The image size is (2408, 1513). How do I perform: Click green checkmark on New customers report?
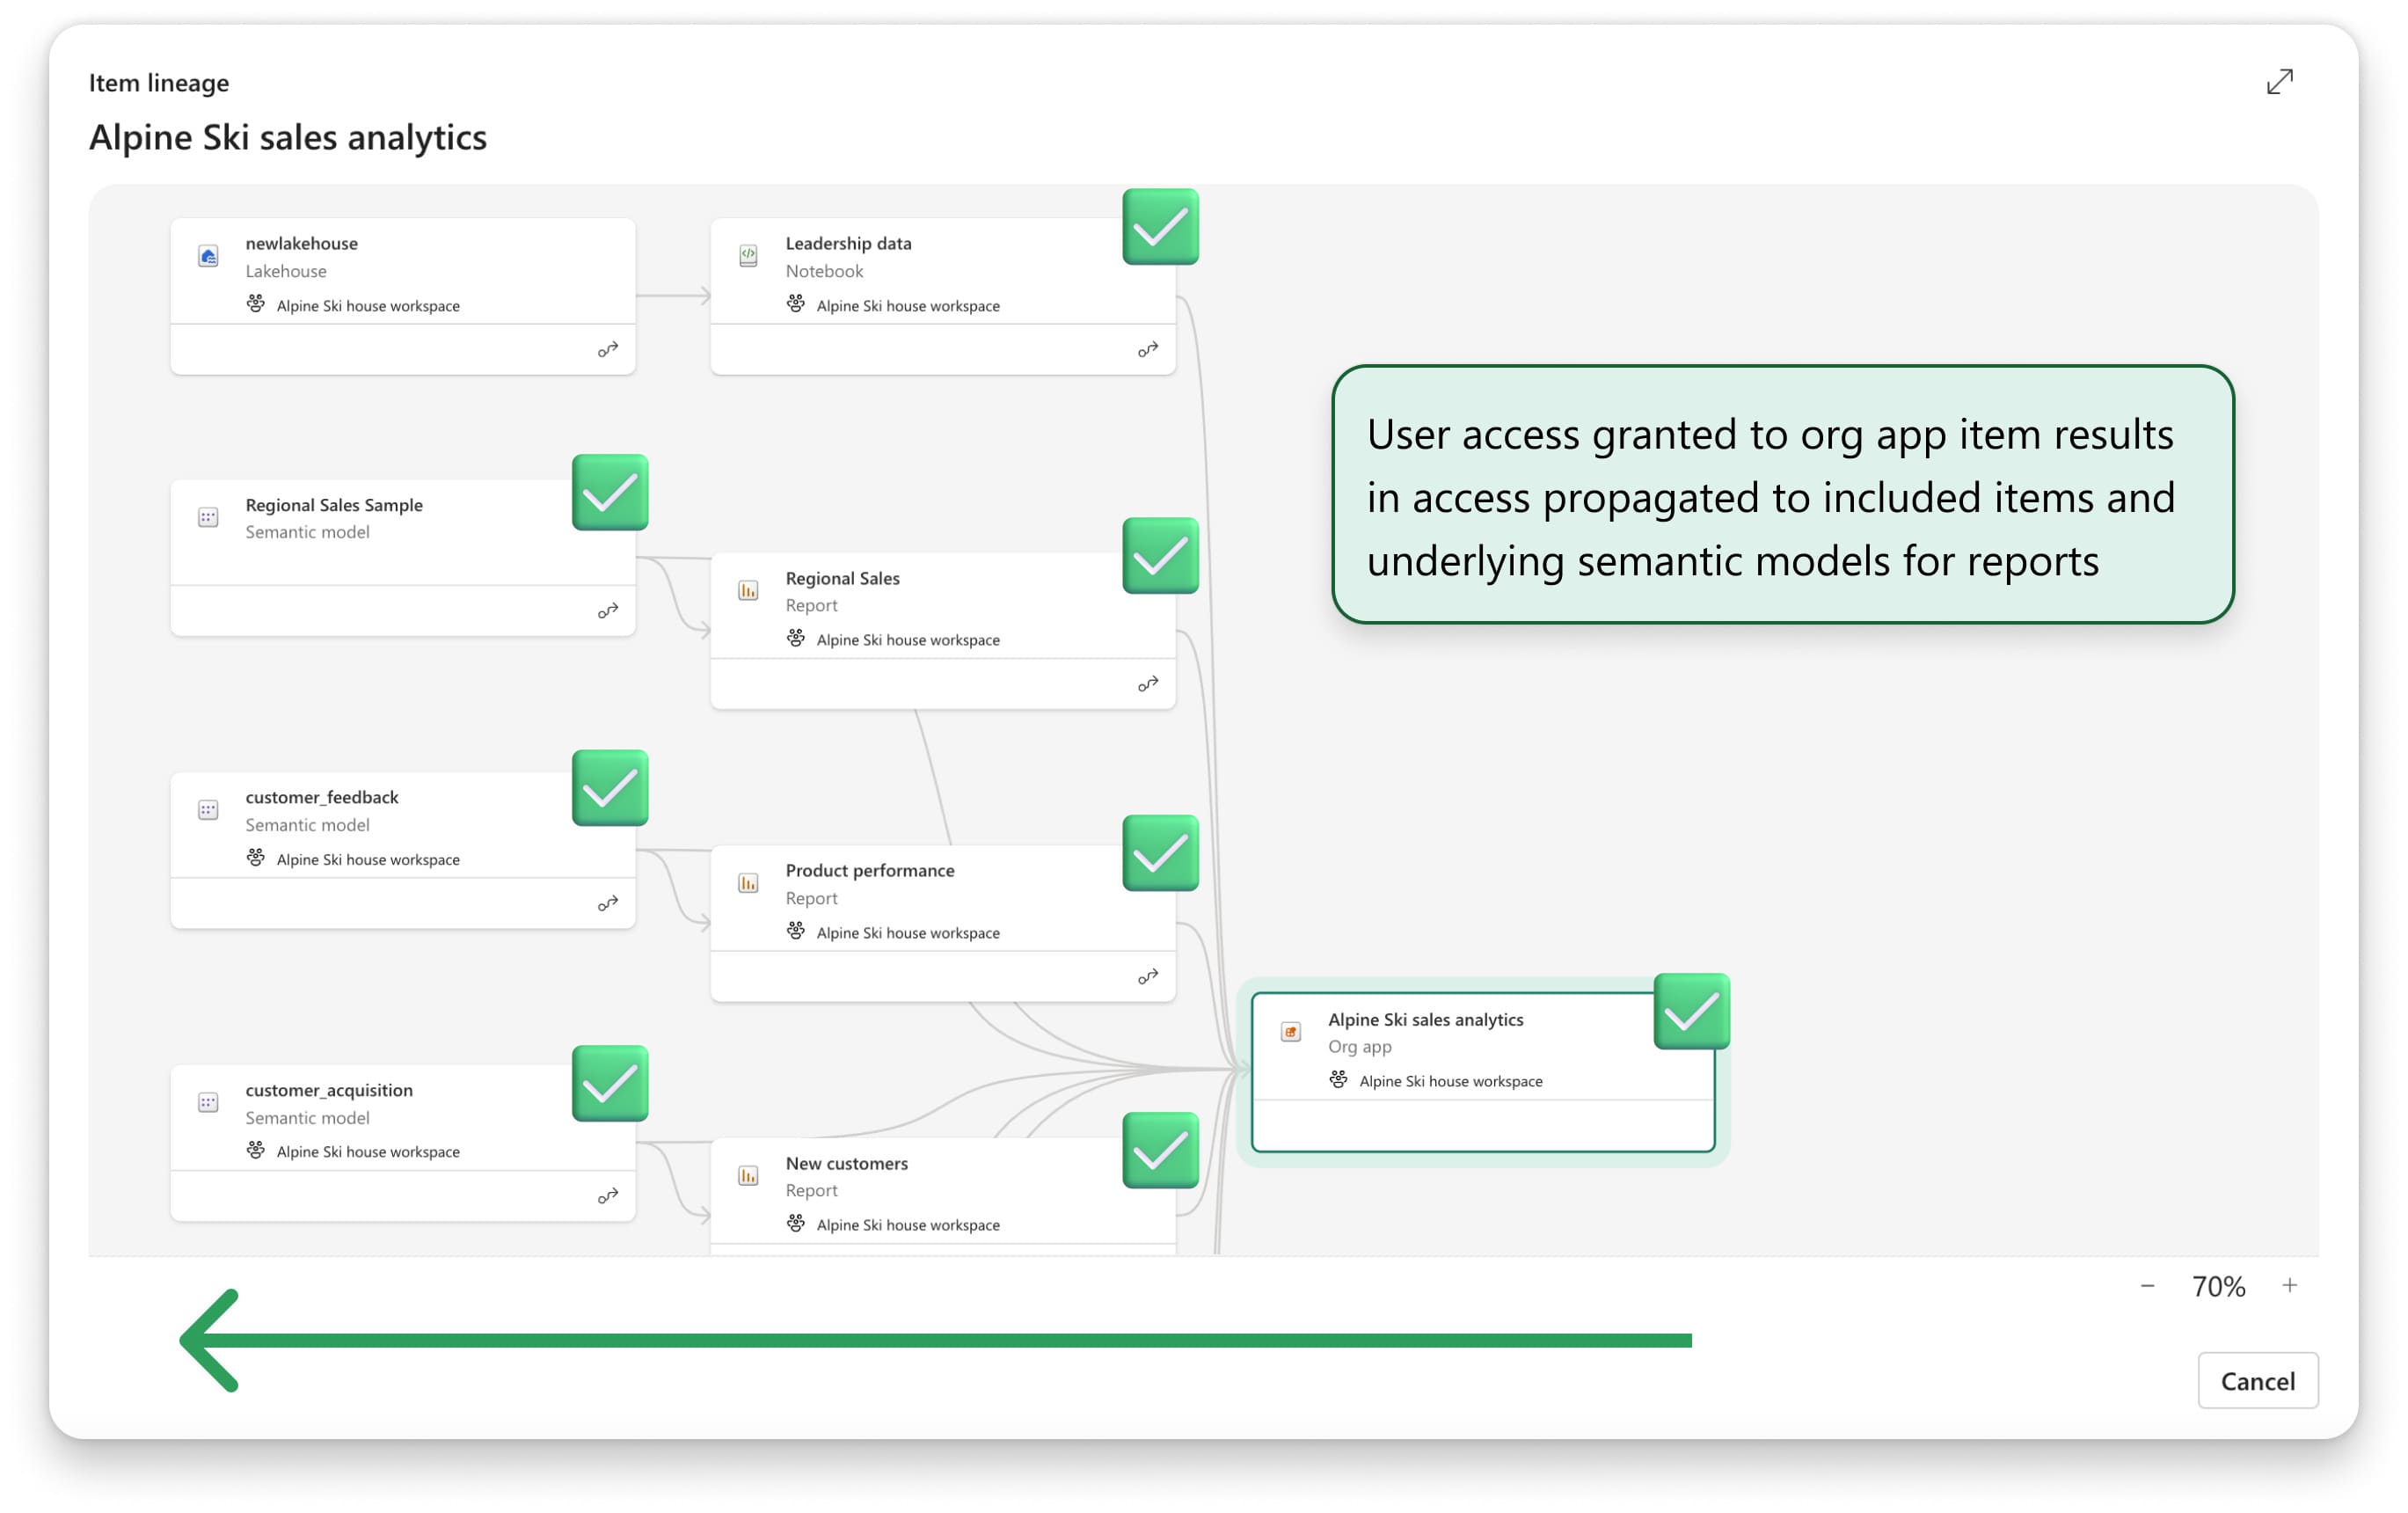pyautogui.click(x=1160, y=1150)
